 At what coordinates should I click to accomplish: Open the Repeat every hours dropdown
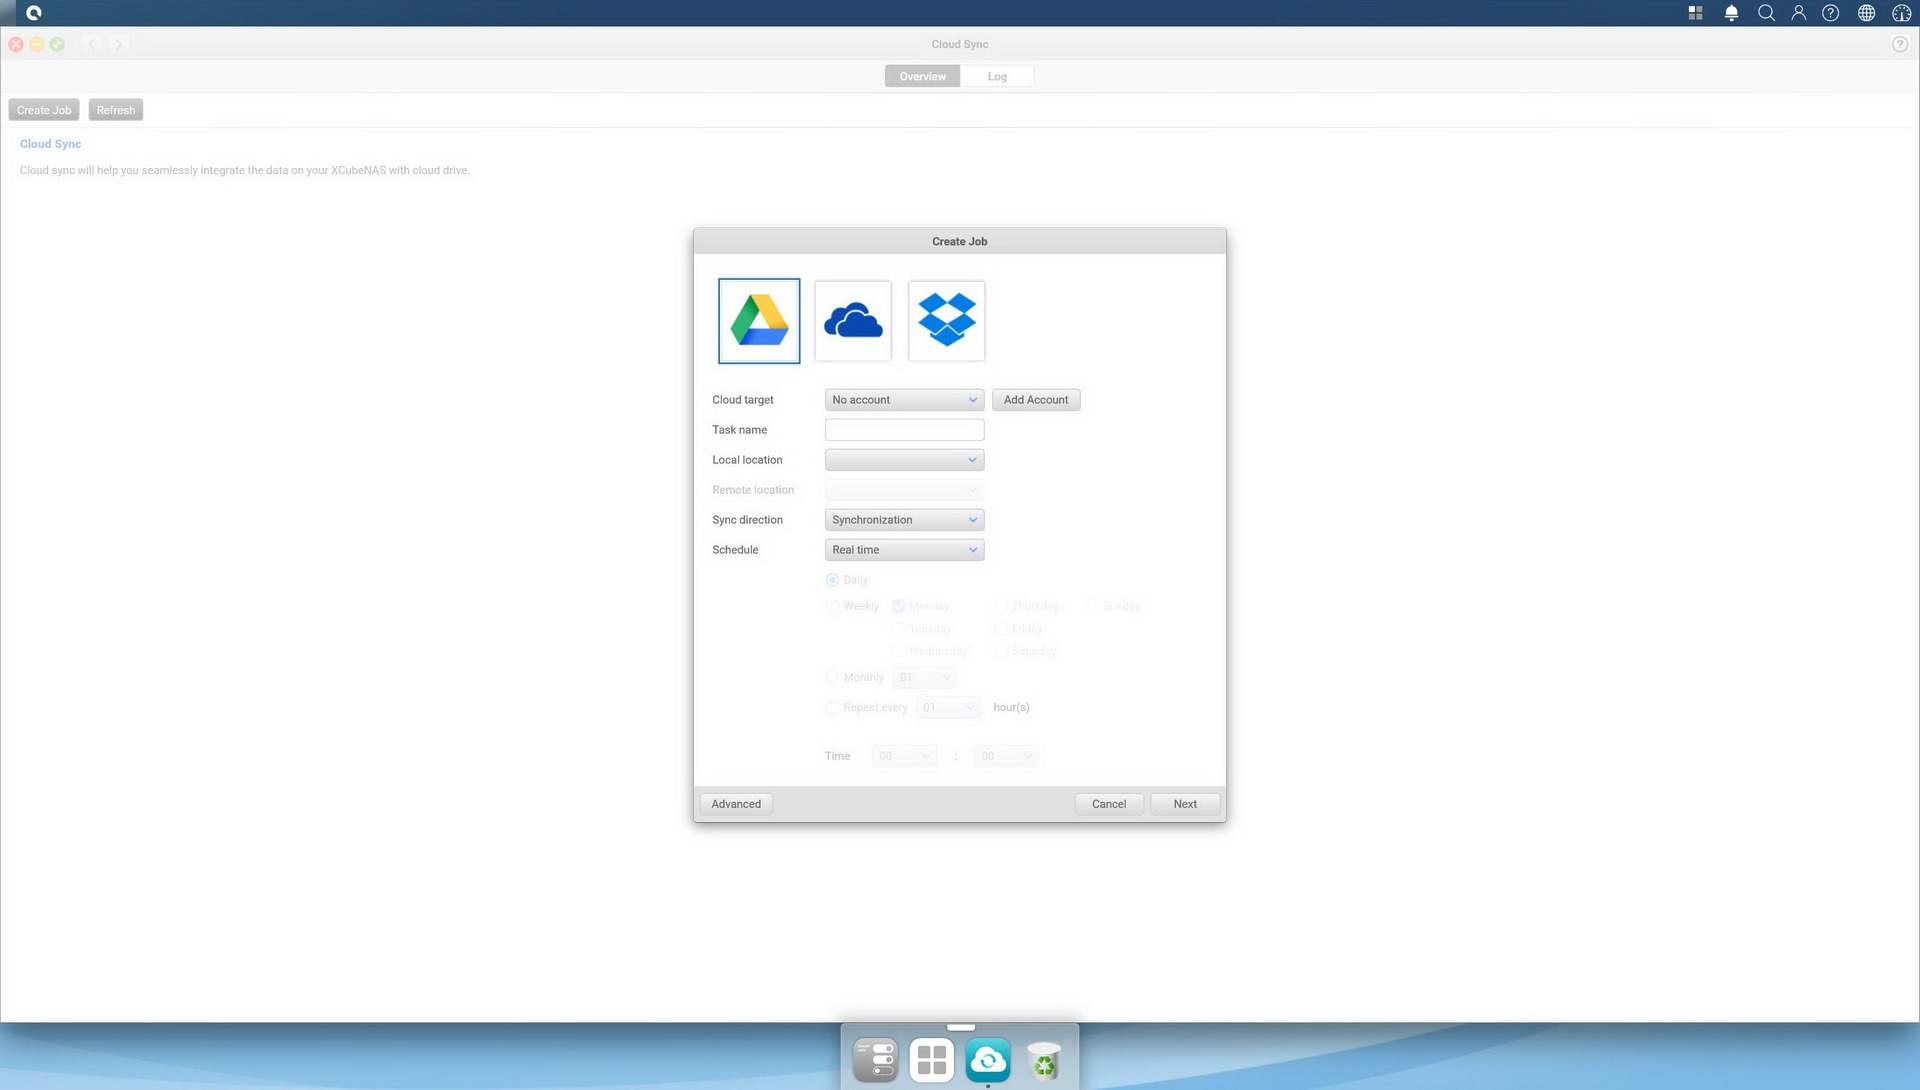[949, 708]
